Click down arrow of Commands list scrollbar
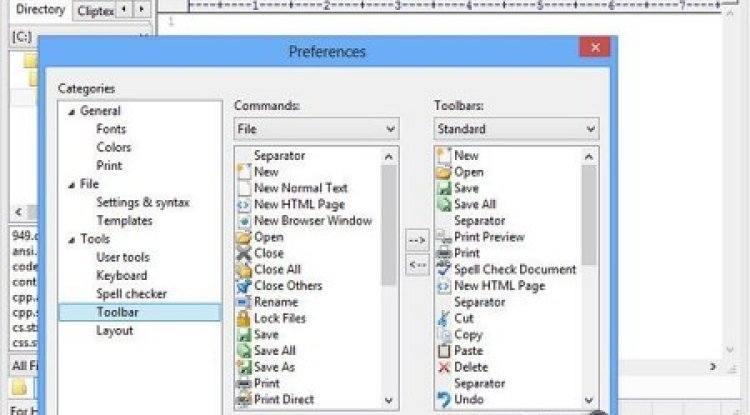The width and height of the screenshot is (750, 415). (388, 400)
